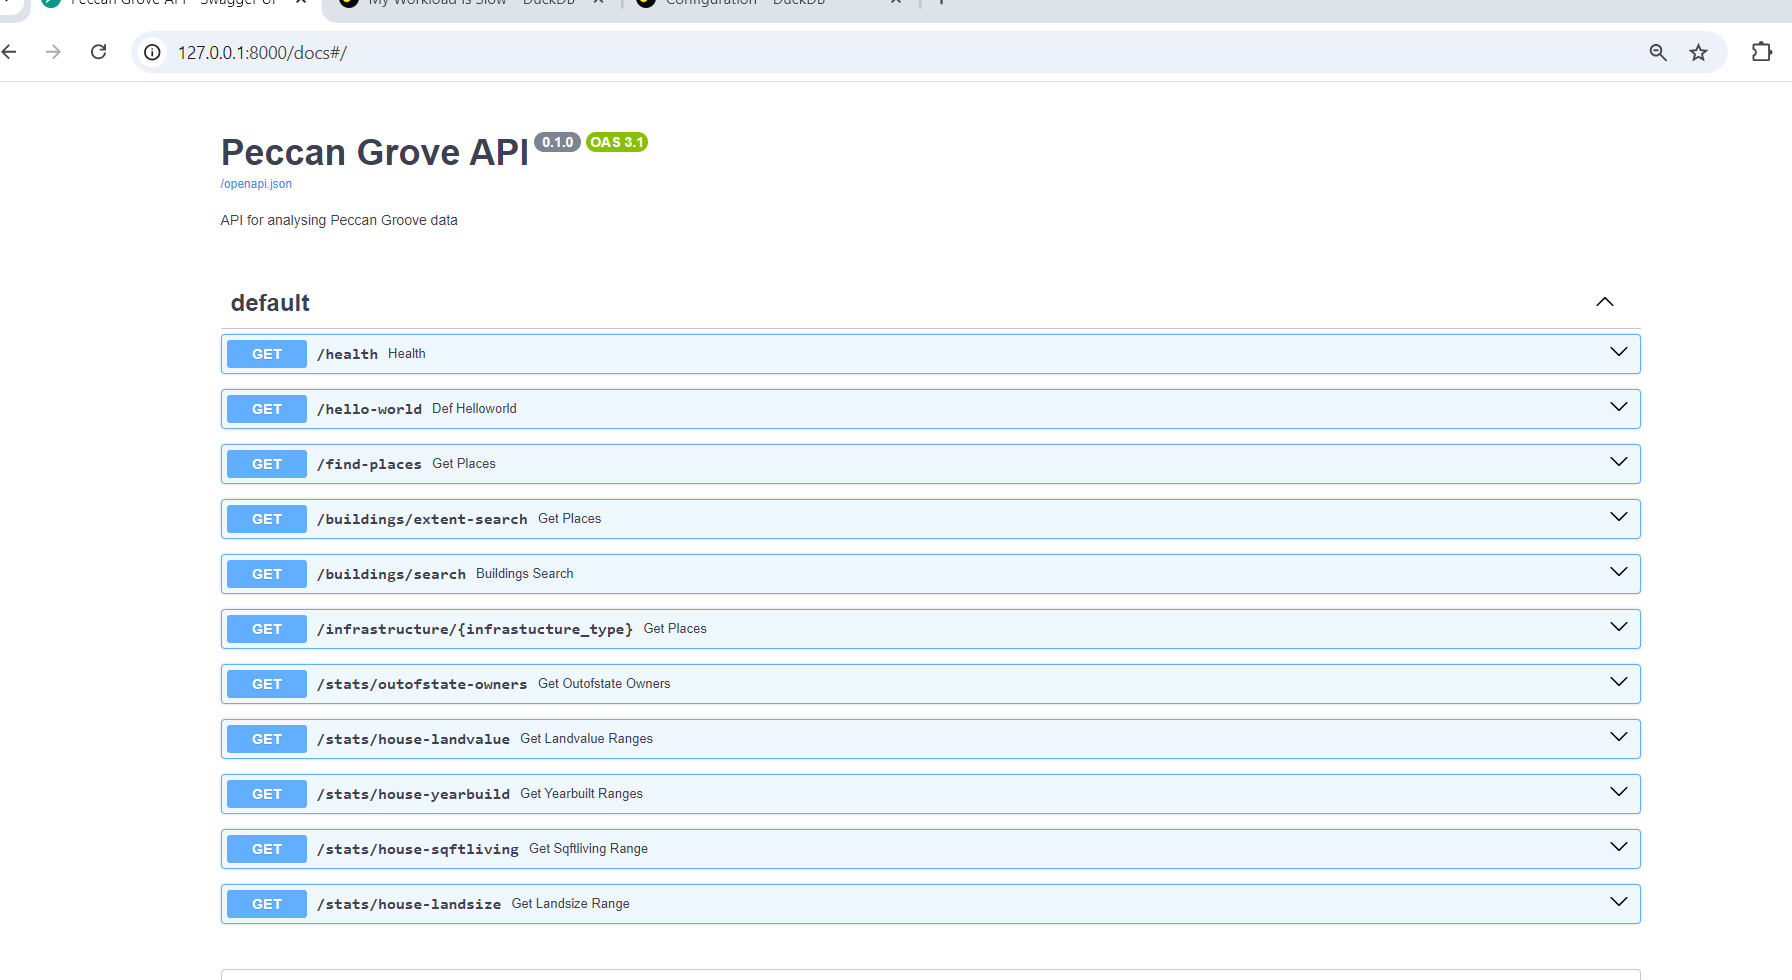Go forward in browser history
Viewport: 1792px width, 980px height.
[x=53, y=52]
